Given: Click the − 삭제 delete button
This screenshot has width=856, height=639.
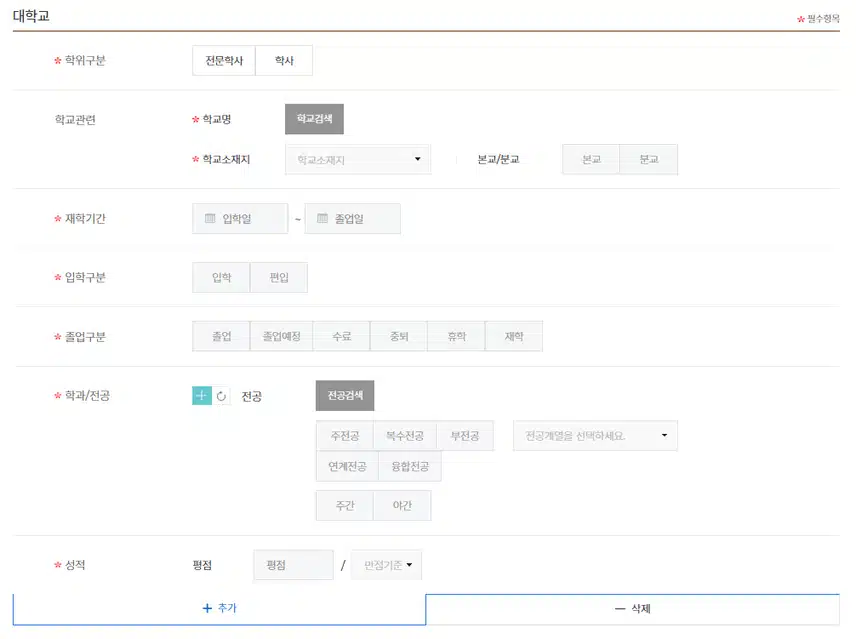Looking at the screenshot, I should click(x=633, y=608).
